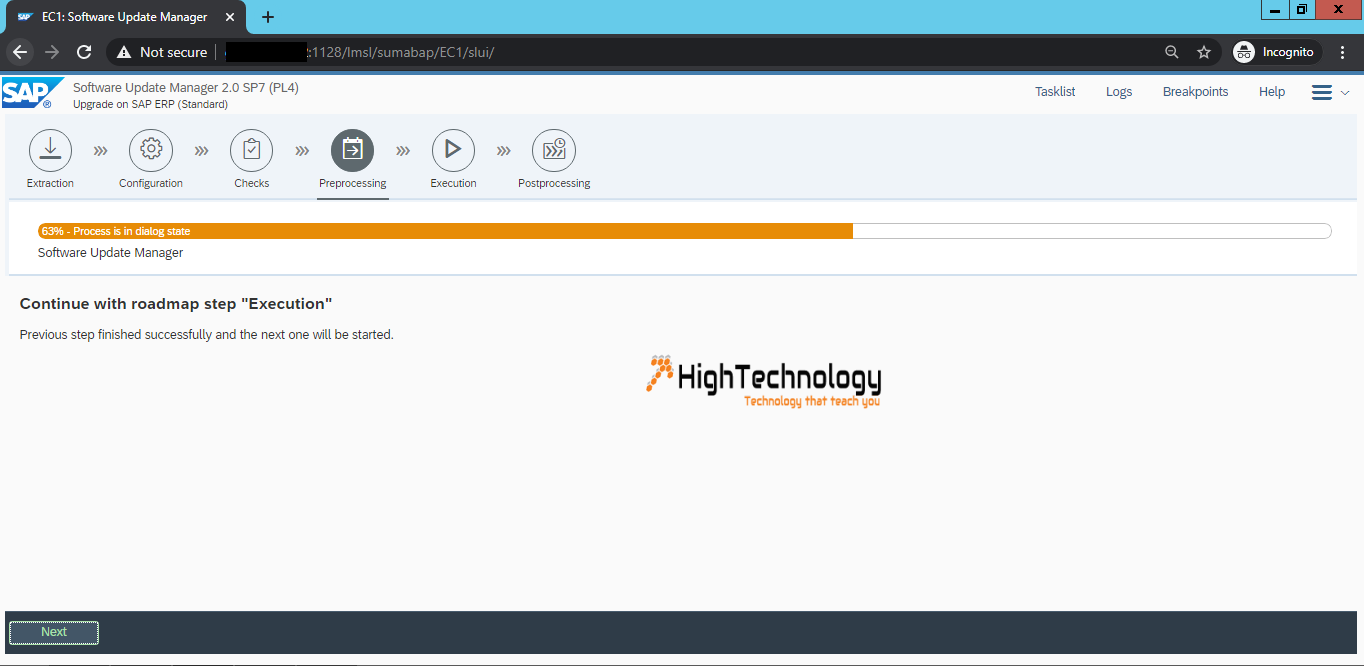This screenshot has height=666, width=1364.
Task: Click the 63% progress bar
Action: (684, 231)
